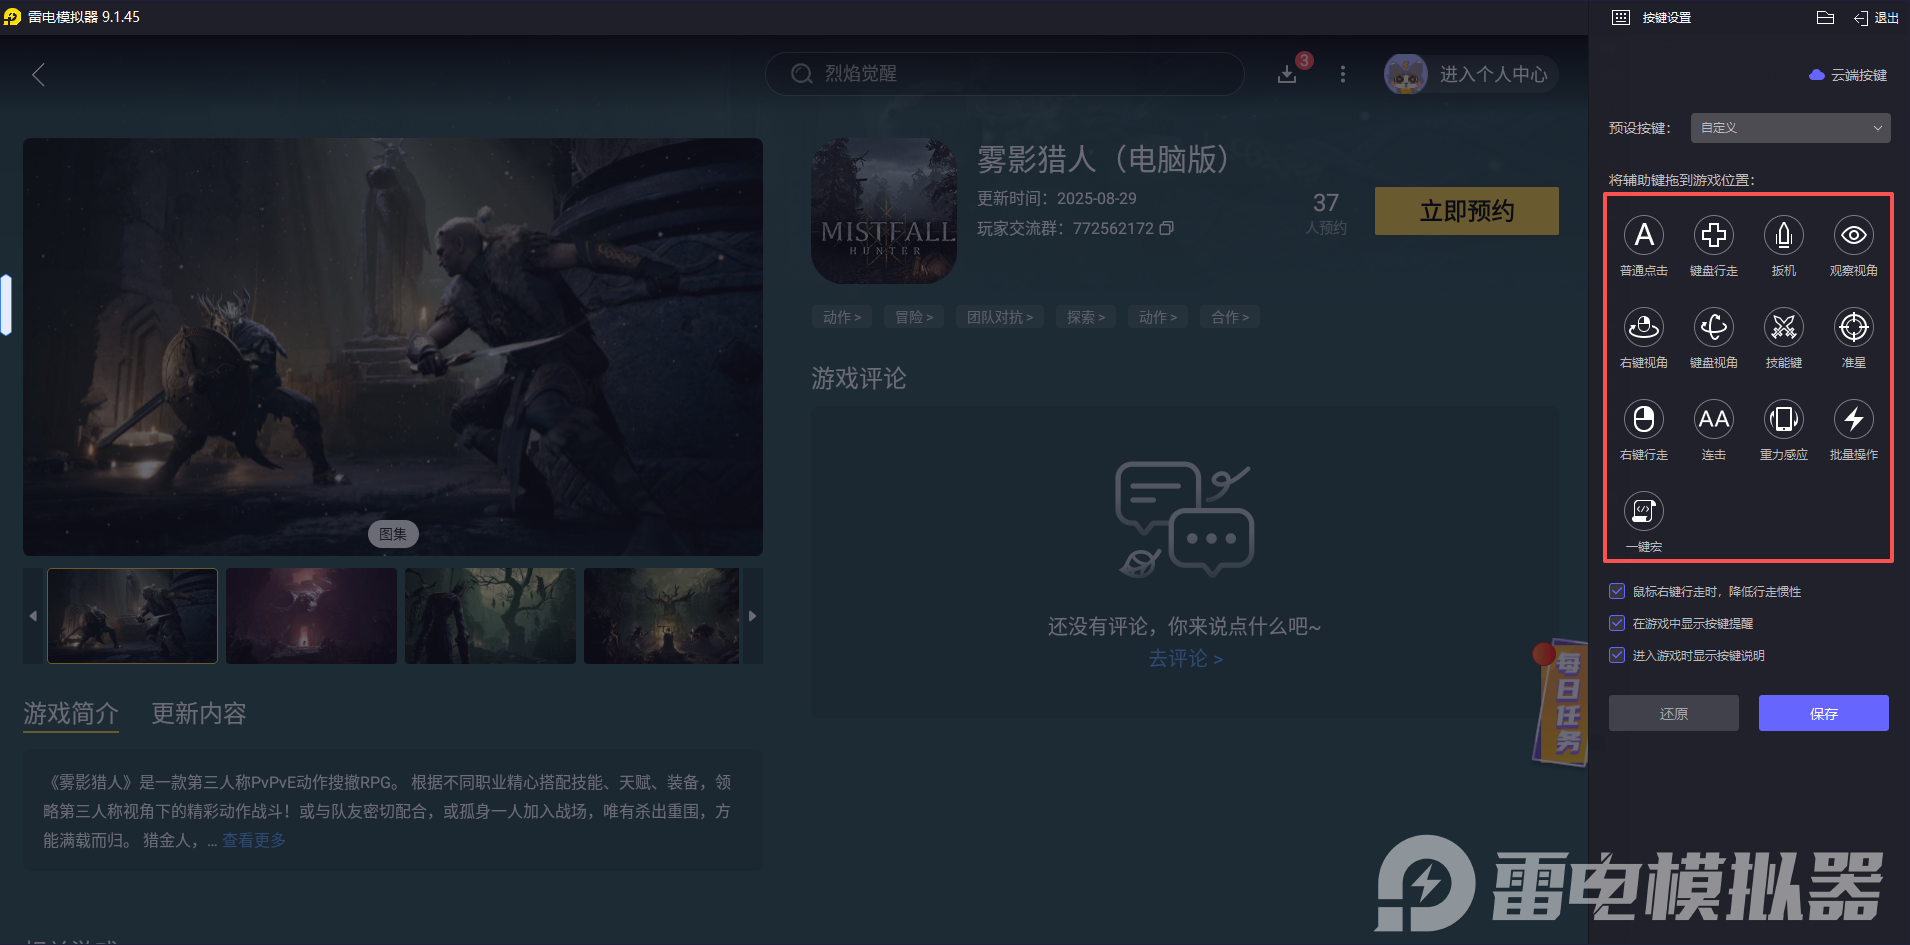
Task: Click the user avatar icon
Action: (1405, 74)
